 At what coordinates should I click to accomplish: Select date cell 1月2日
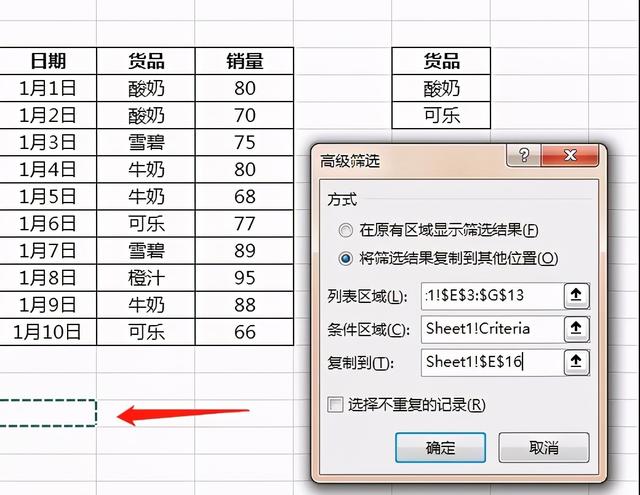48,115
